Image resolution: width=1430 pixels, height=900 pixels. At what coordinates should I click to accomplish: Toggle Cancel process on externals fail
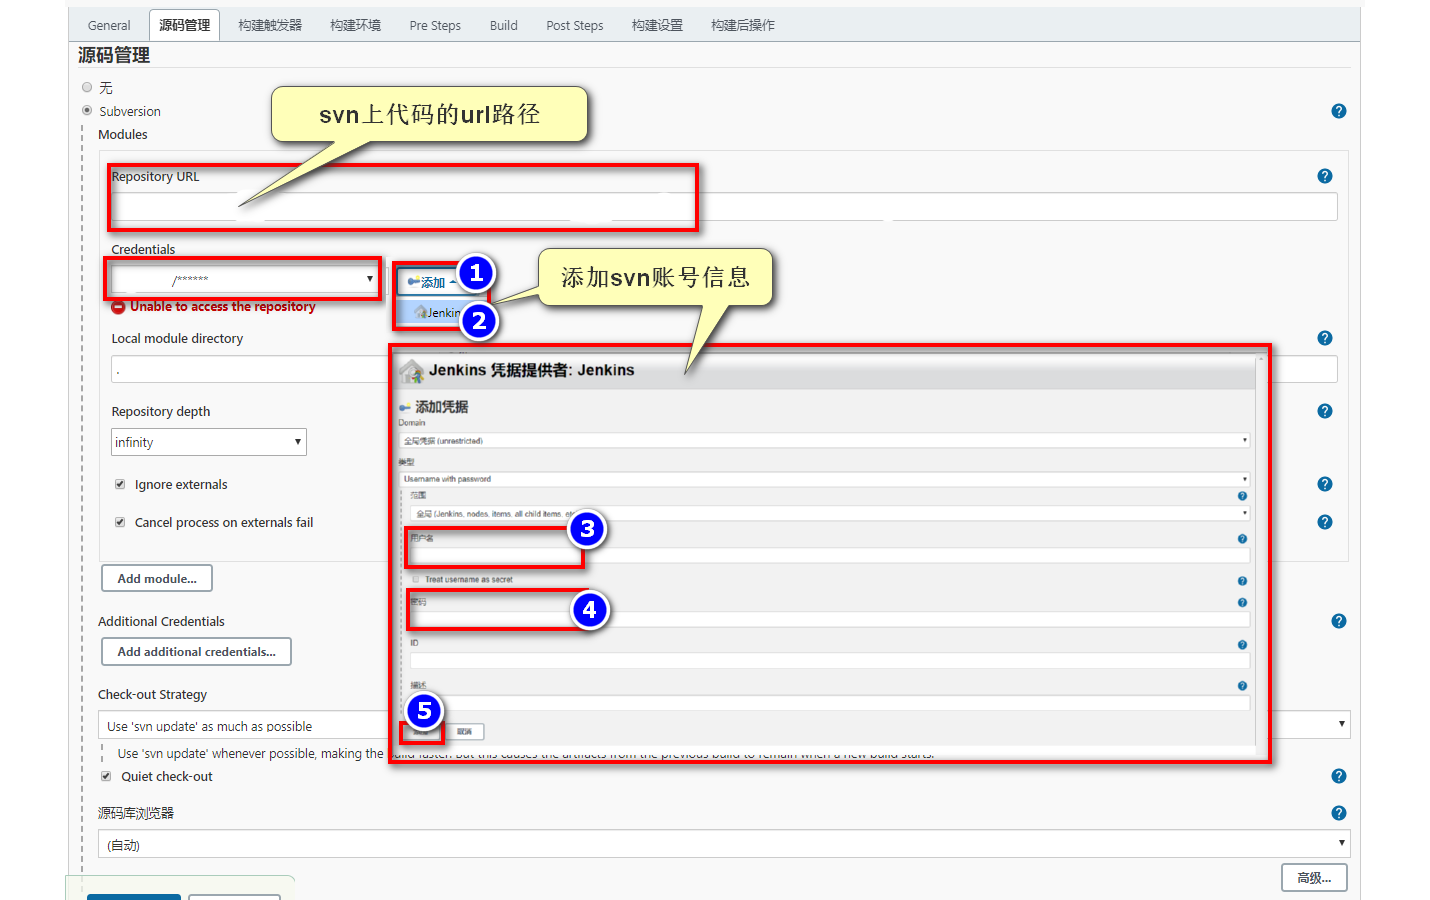tap(120, 522)
